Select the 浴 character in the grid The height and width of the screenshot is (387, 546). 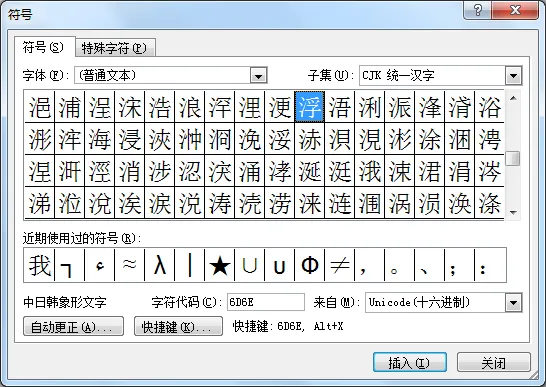489,107
